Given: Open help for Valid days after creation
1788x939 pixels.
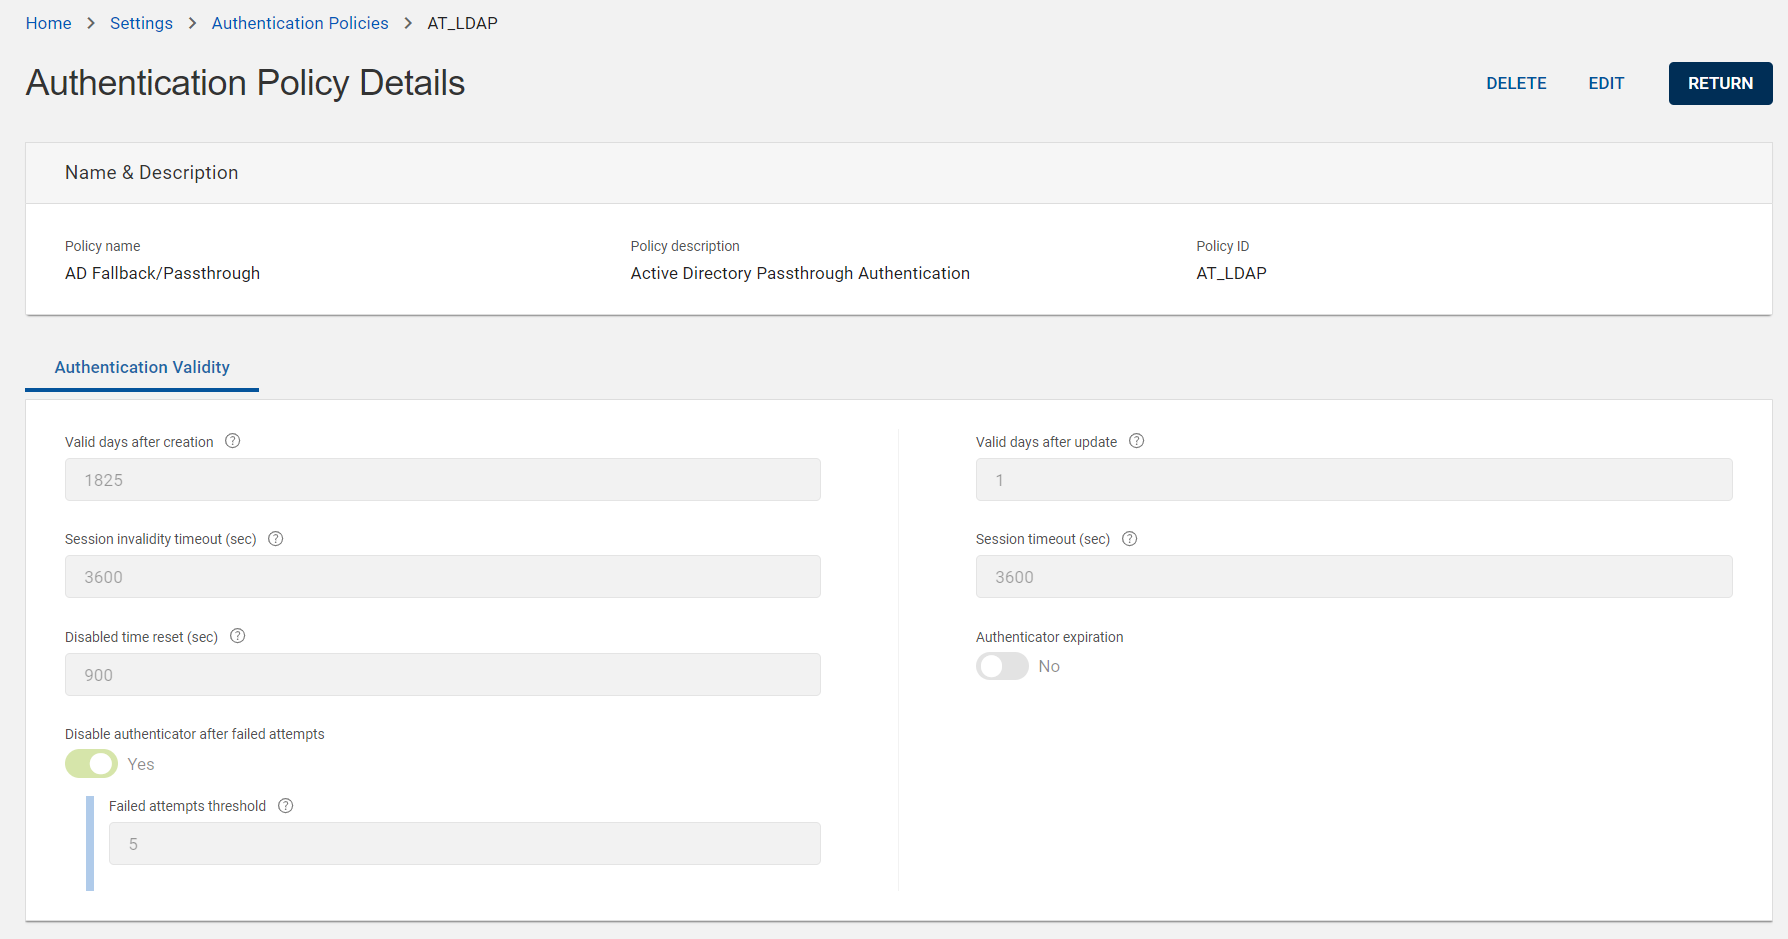Looking at the screenshot, I should (232, 440).
